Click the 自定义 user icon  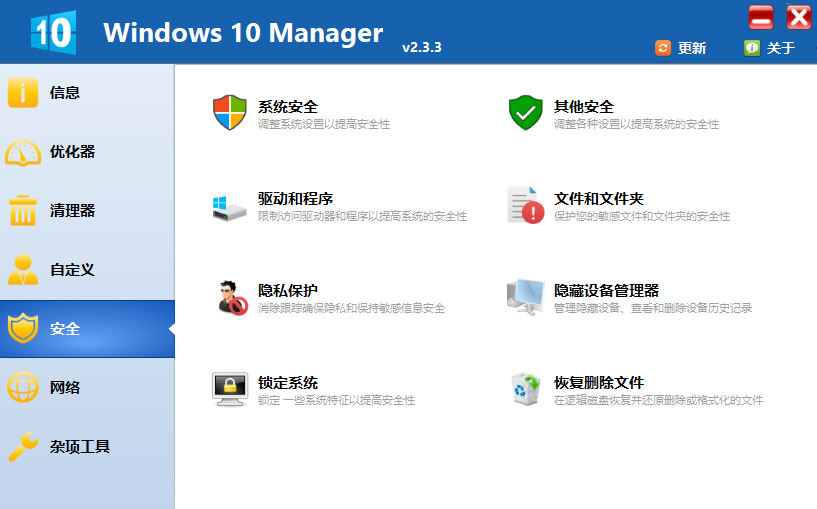(23, 269)
